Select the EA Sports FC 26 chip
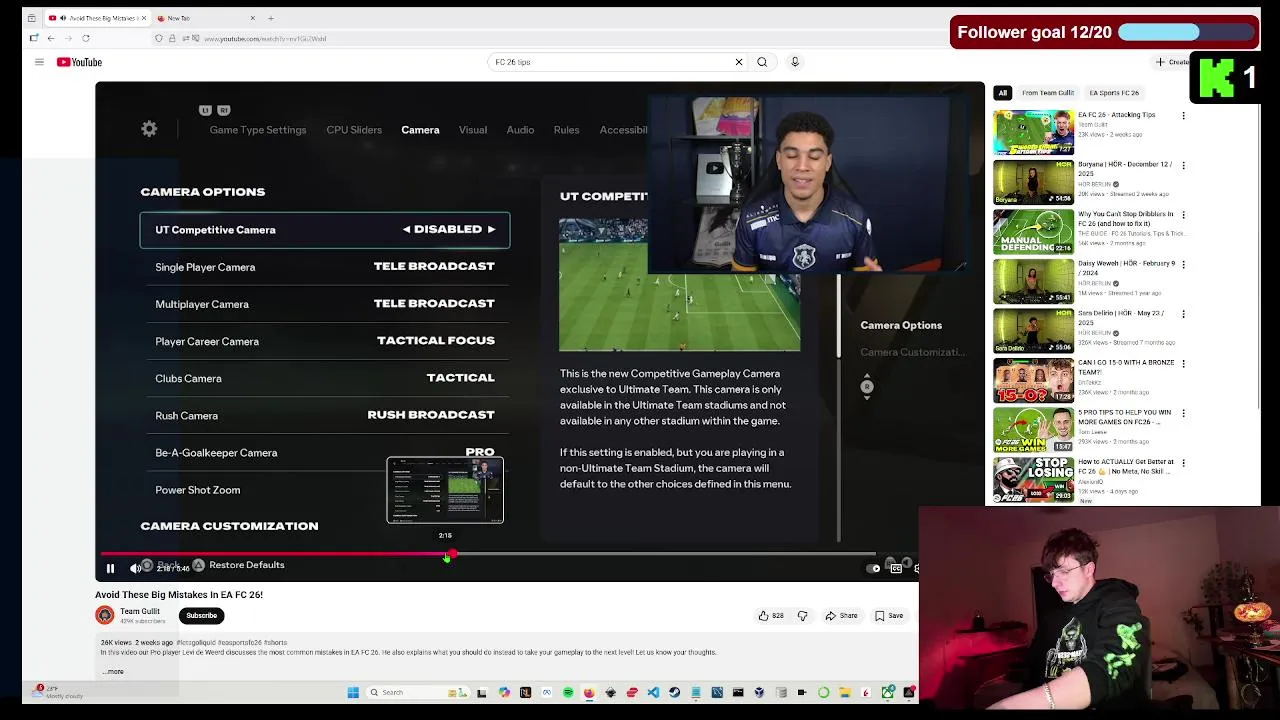 pos(1114,93)
